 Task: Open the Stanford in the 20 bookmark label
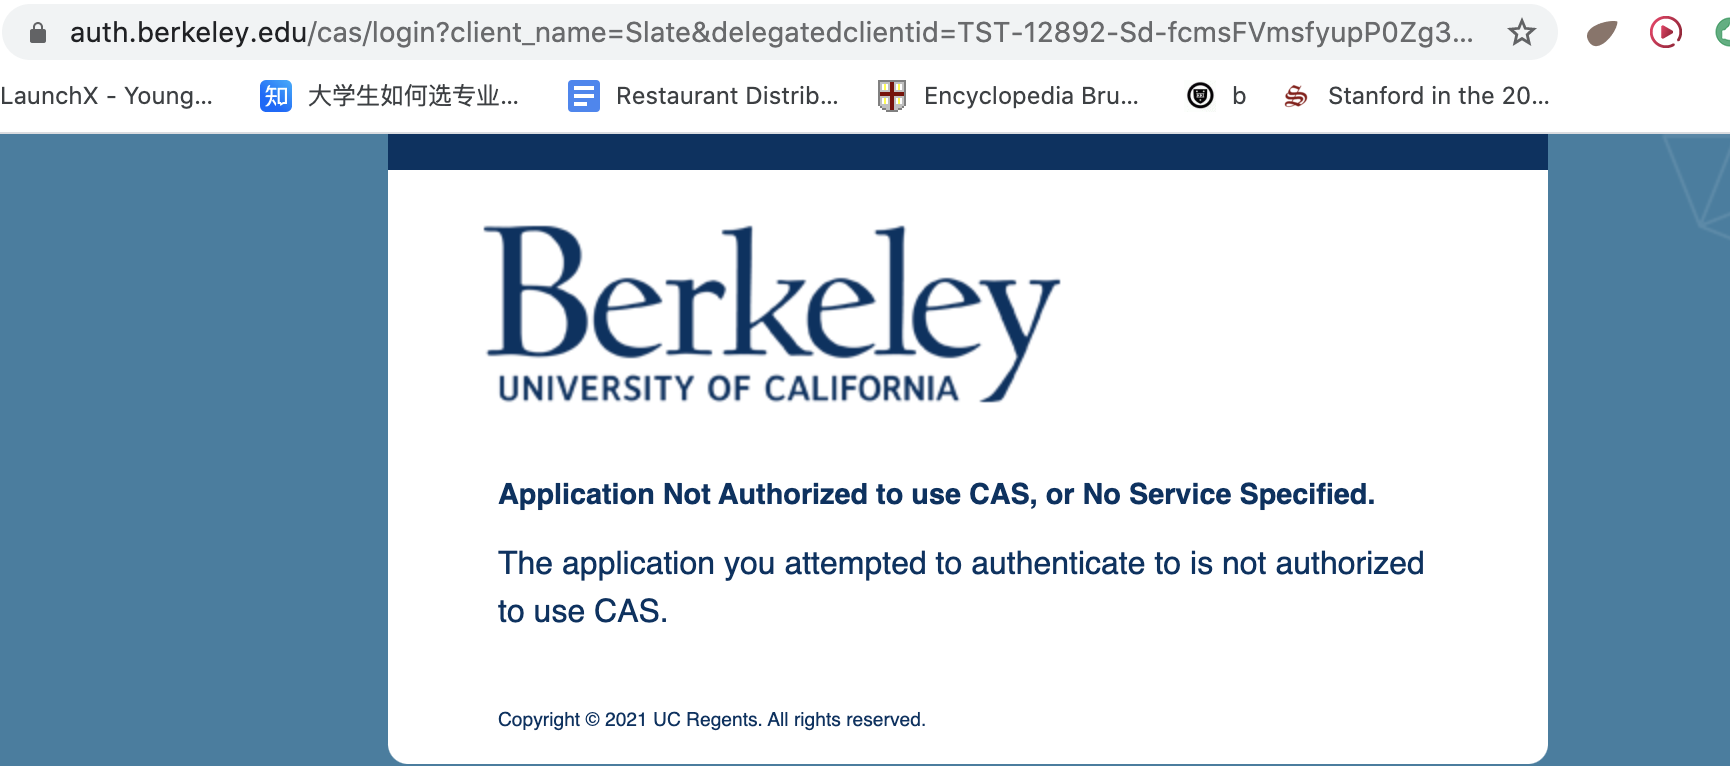point(1438,96)
